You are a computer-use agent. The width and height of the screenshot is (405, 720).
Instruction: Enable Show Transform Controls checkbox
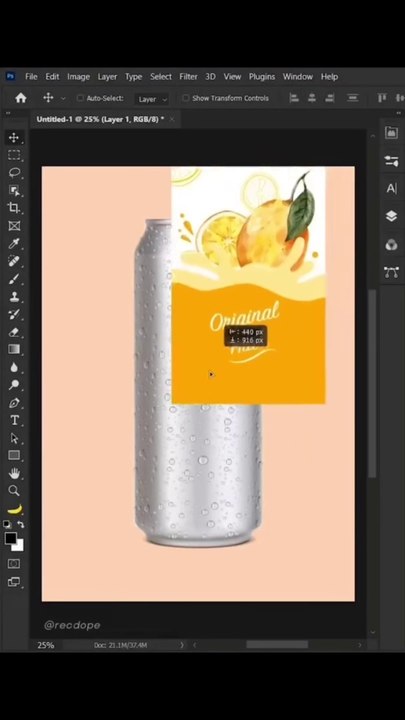click(186, 98)
